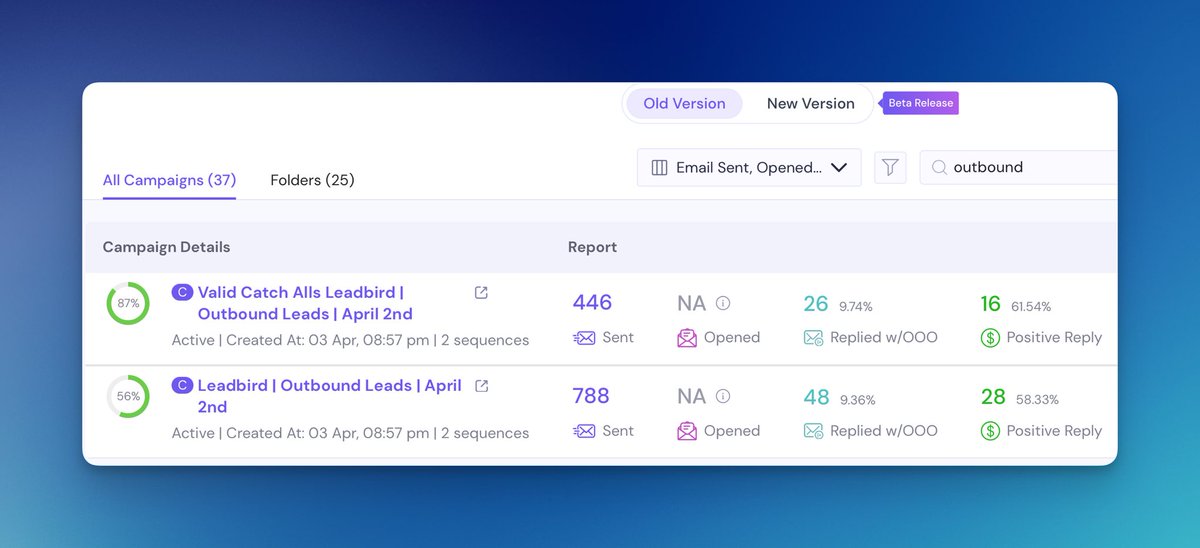The height and width of the screenshot is (548, 1200).
Task: Click the 788 sent count
Action: (591, 396)
